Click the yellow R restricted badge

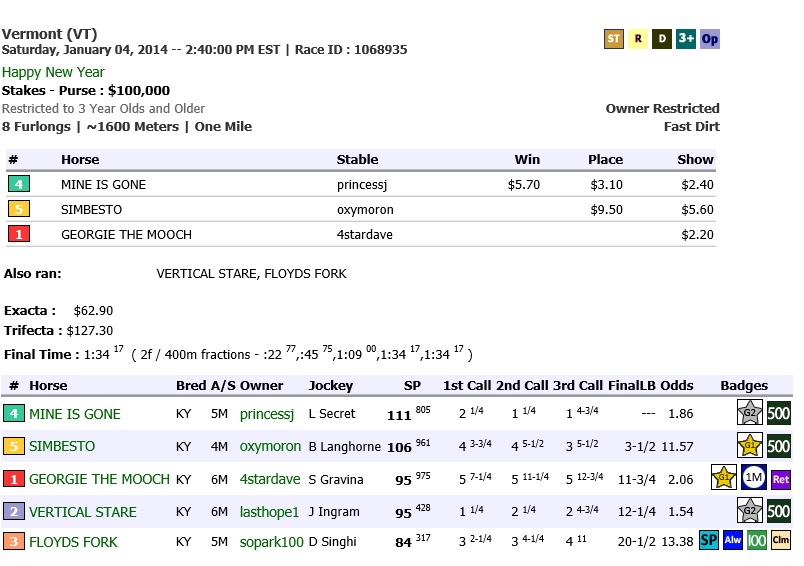637,40
